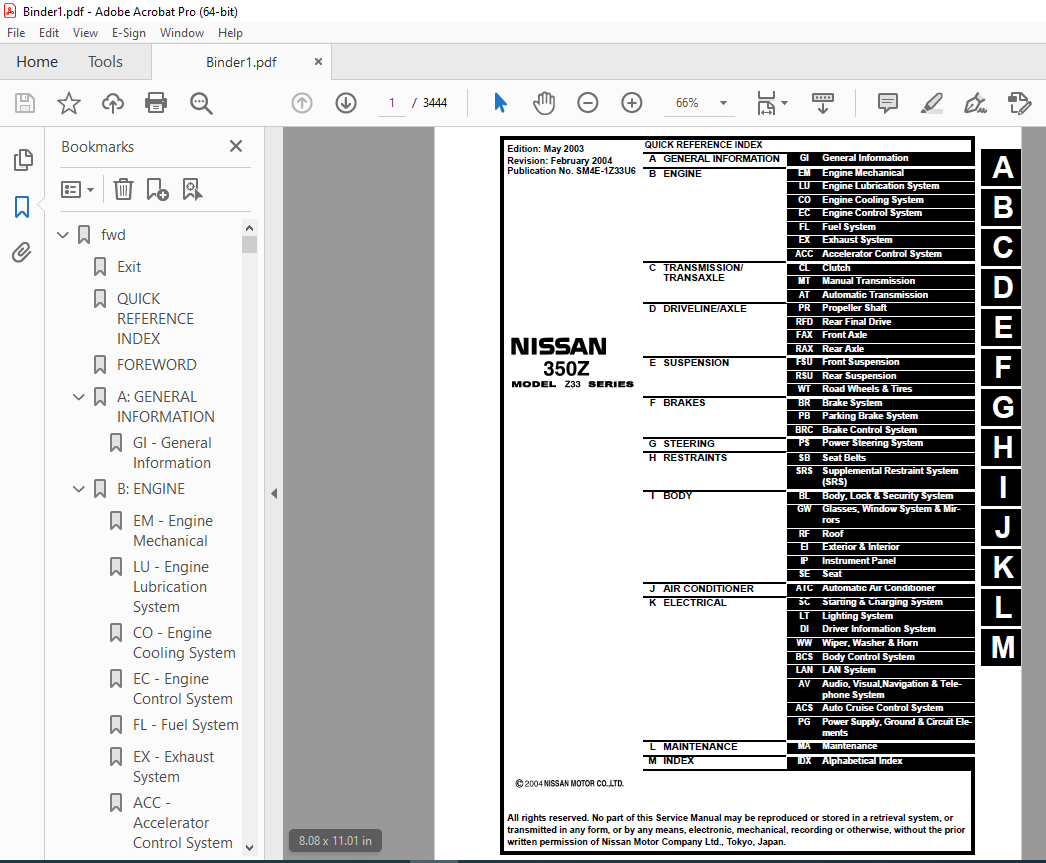Activate the Selection arrow tool
The image size is (1046, 863).
[500, 103]
